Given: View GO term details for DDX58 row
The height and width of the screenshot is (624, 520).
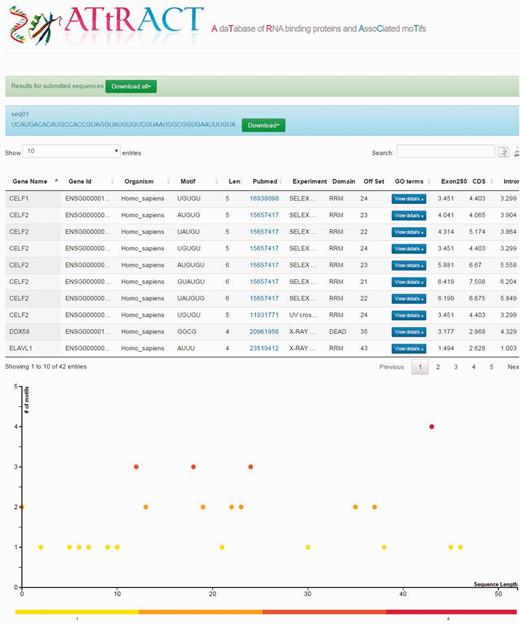Looking at the screenshot, I should click(x=409, y=332).
